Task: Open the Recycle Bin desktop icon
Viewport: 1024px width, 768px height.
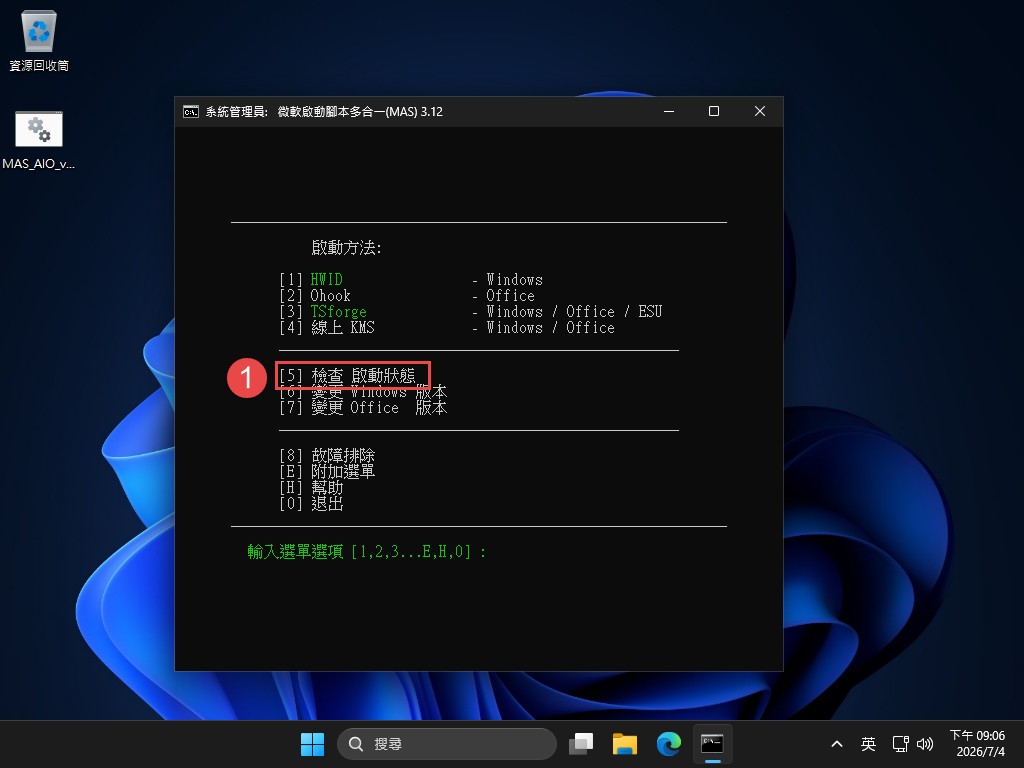Action: 39,40
